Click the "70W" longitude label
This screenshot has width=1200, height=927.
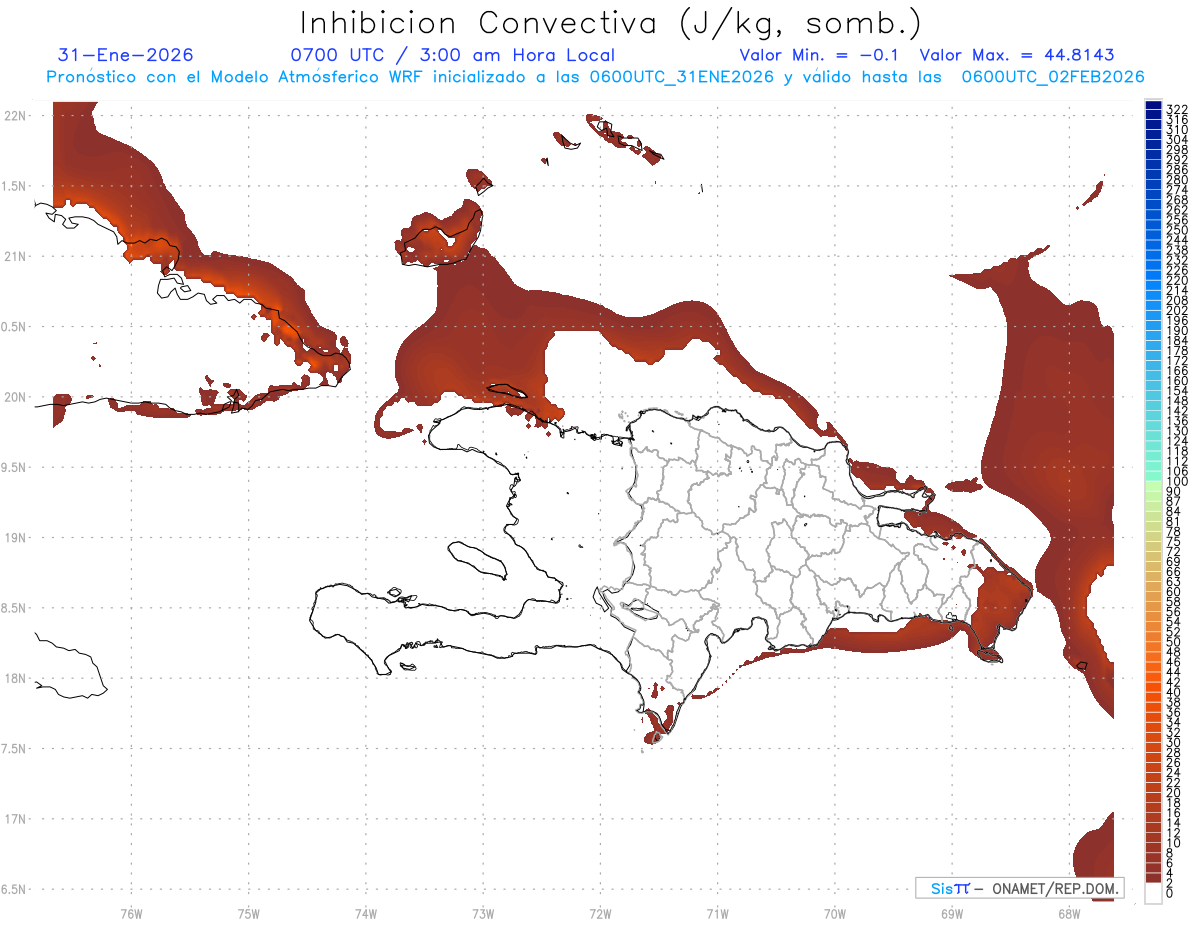click(x=834, y=913)
